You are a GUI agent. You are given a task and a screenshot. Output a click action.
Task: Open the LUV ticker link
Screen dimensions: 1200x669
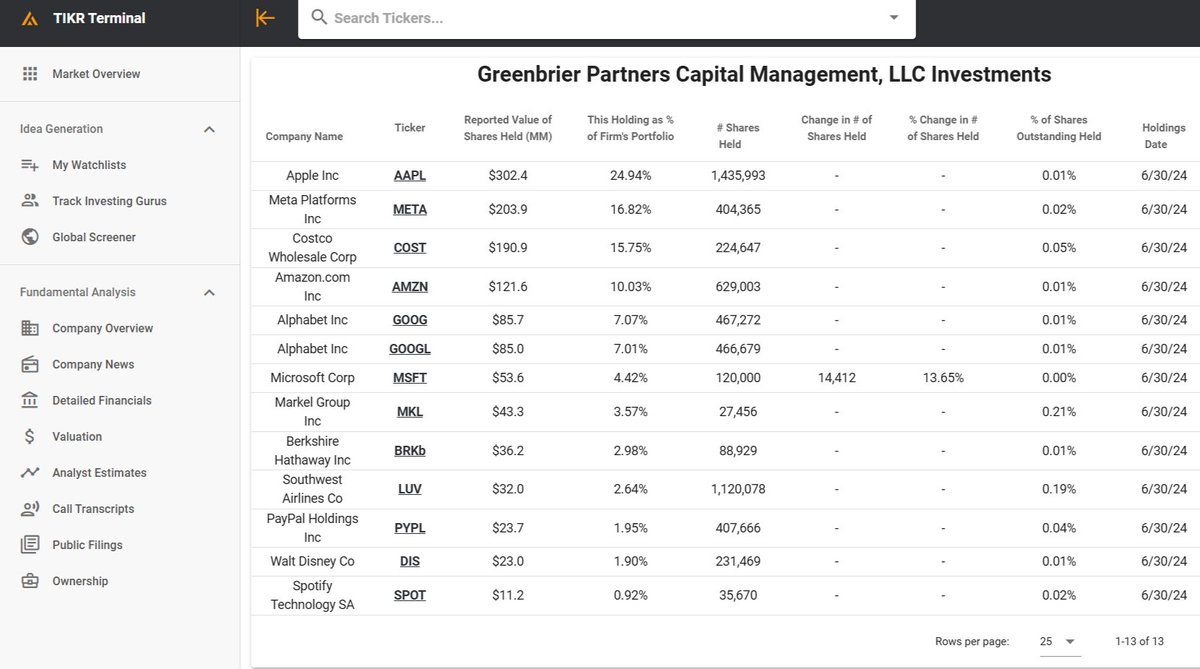410,490
